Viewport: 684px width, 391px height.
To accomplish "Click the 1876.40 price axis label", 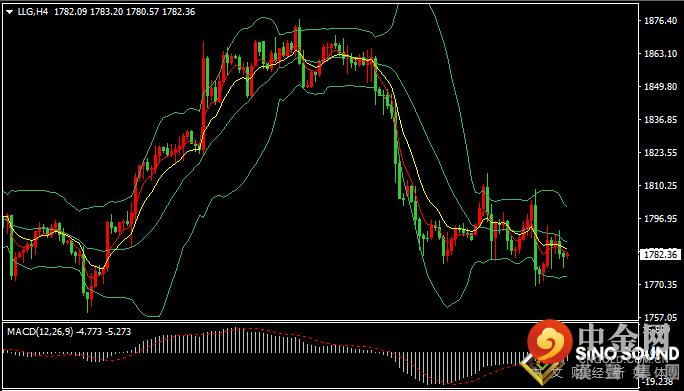I will point(660,21).
